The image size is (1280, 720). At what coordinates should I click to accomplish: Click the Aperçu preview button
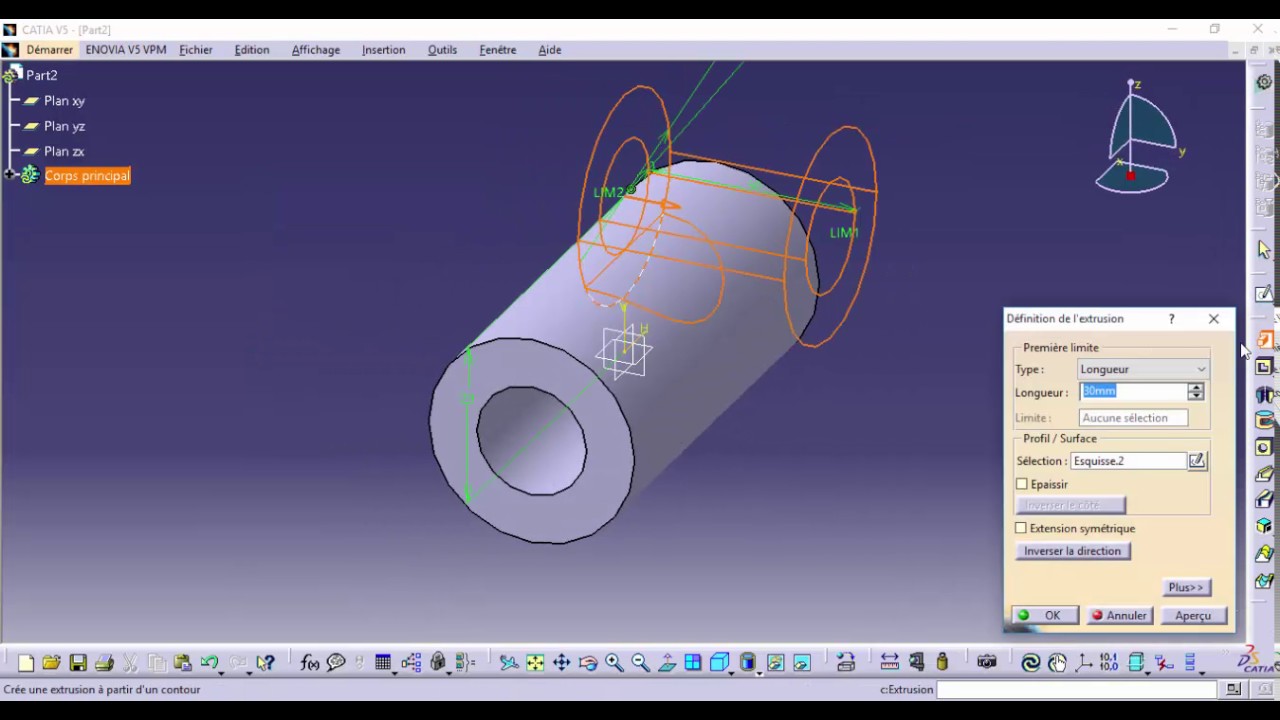[1193, 616]
